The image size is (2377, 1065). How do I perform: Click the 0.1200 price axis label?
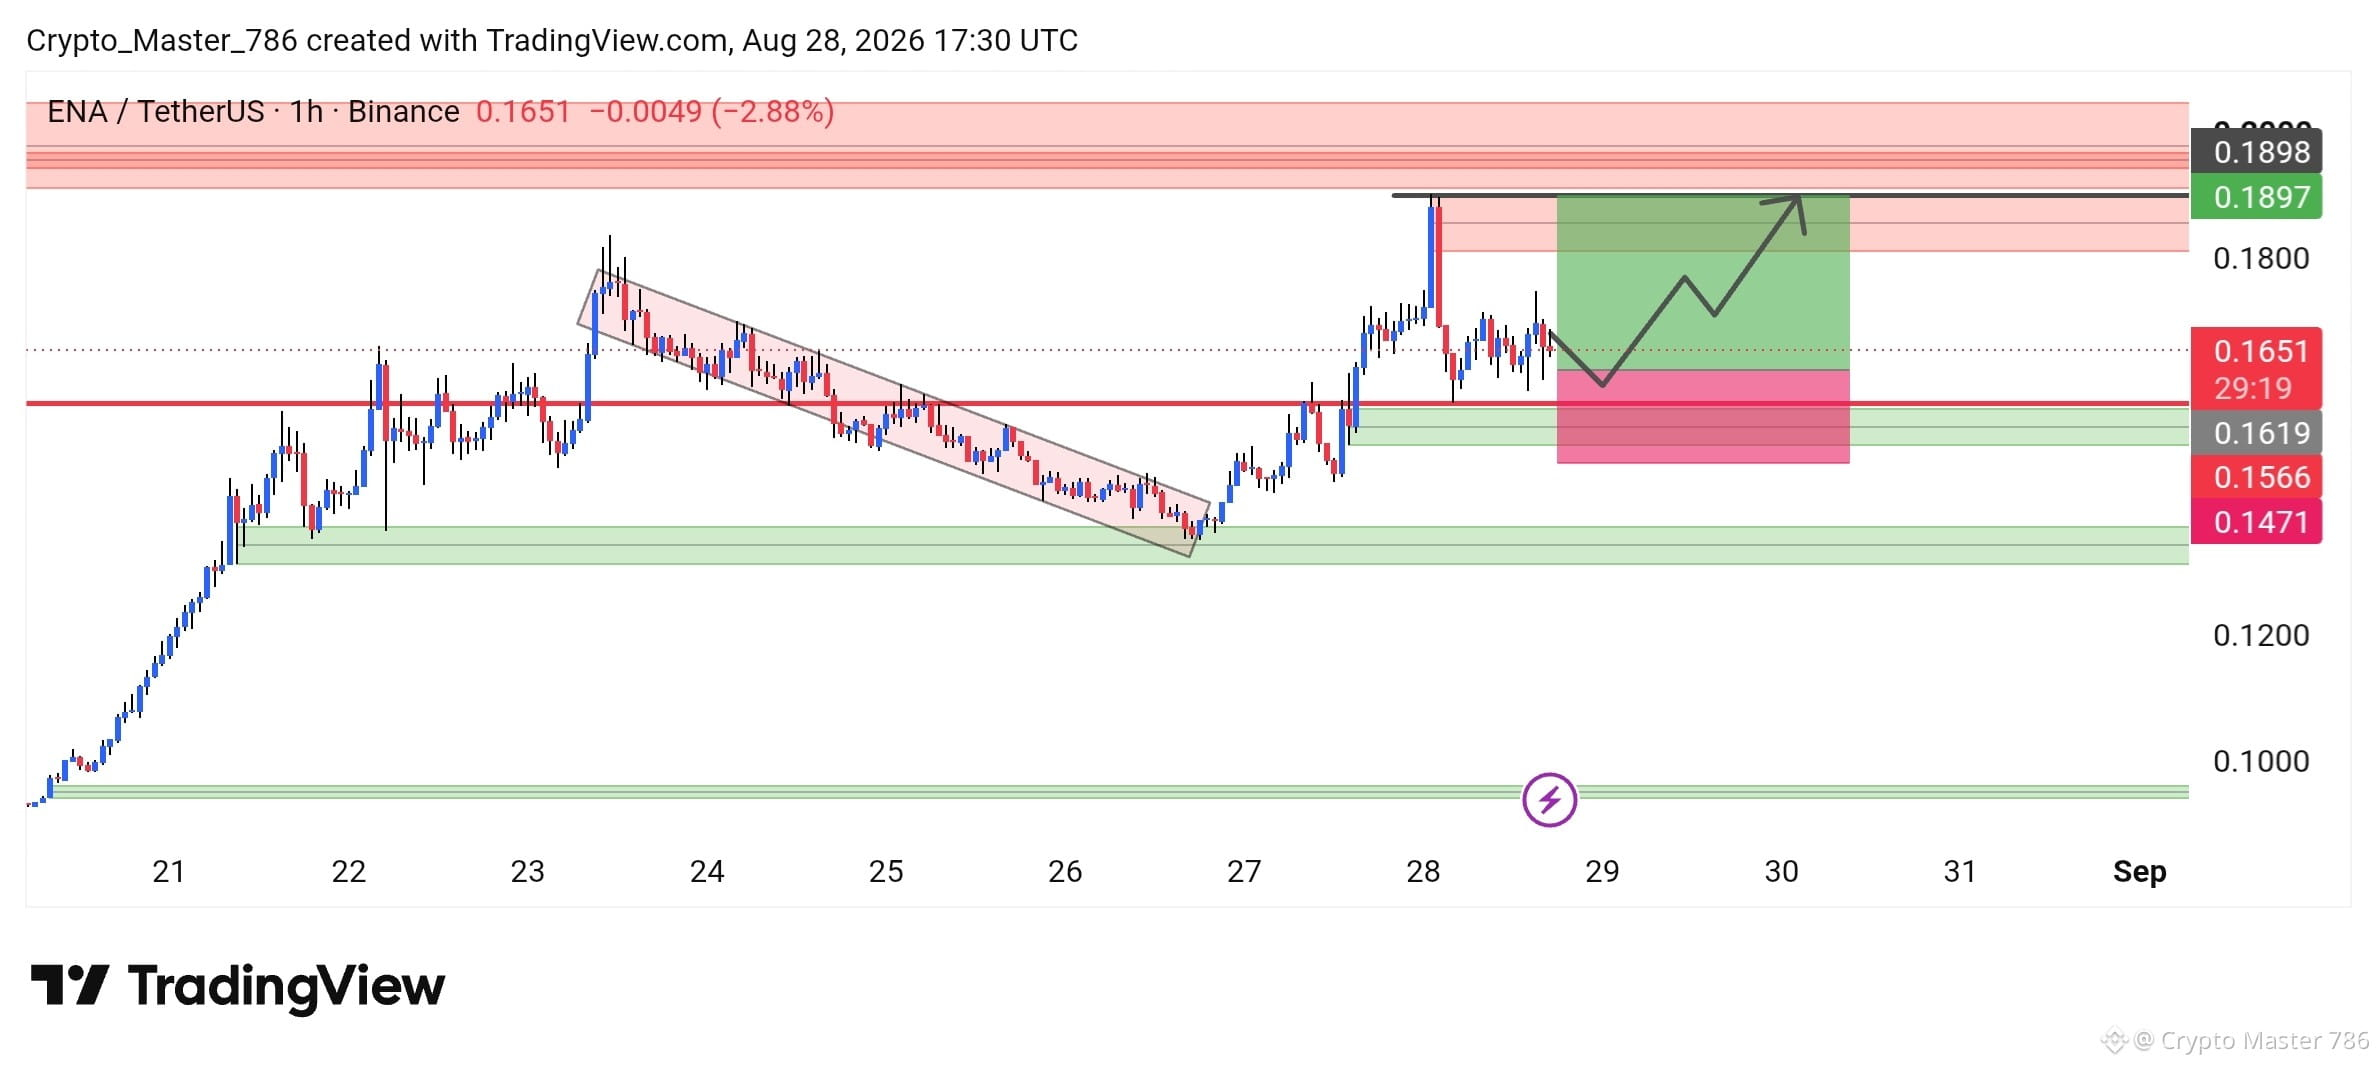tap(2261, 635)
